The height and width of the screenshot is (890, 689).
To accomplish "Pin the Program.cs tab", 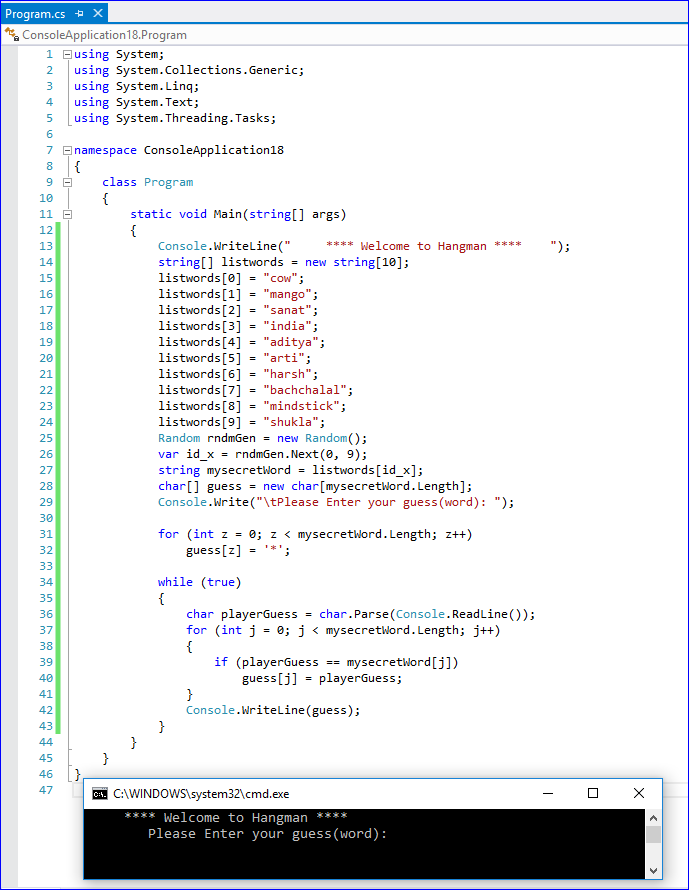I will click(x=79, y=14).
